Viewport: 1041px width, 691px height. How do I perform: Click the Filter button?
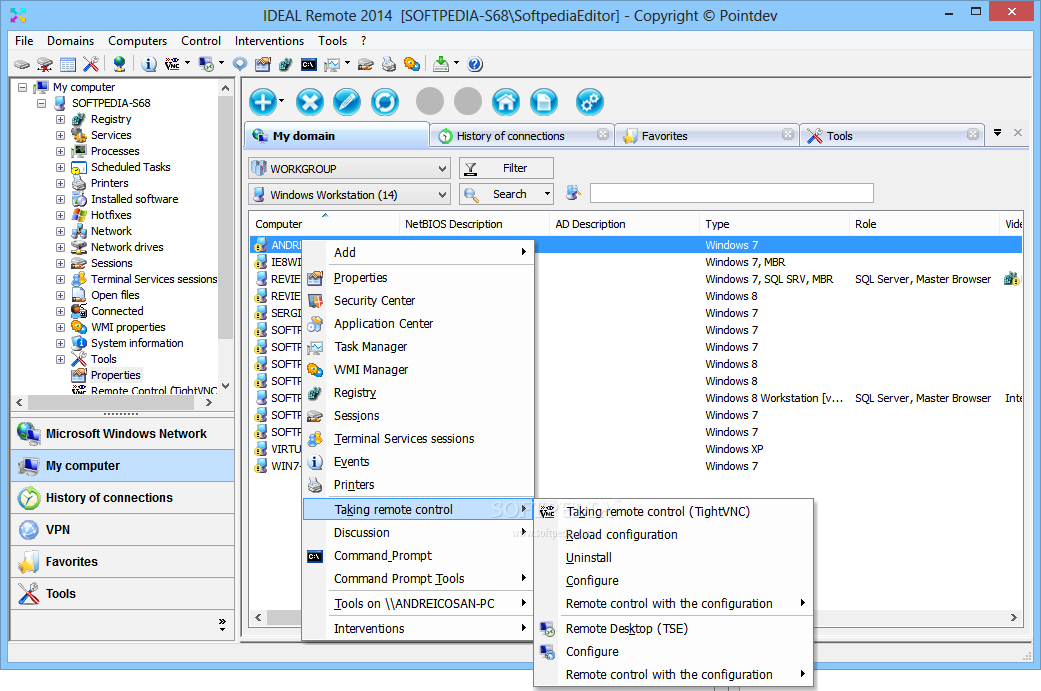click(506, 169)
